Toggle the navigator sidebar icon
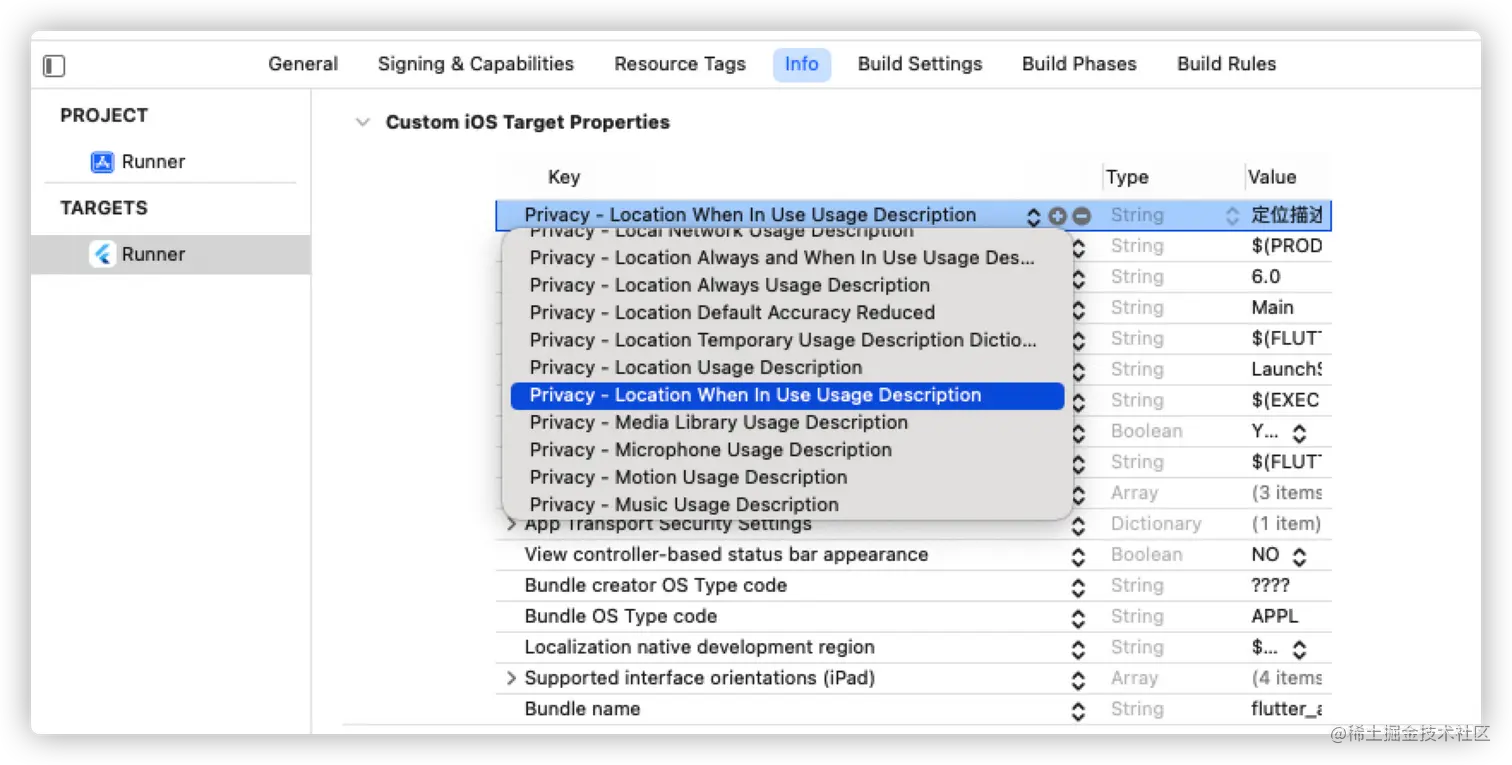Viewport: 1512px width, 765px height. coord(54,66)
